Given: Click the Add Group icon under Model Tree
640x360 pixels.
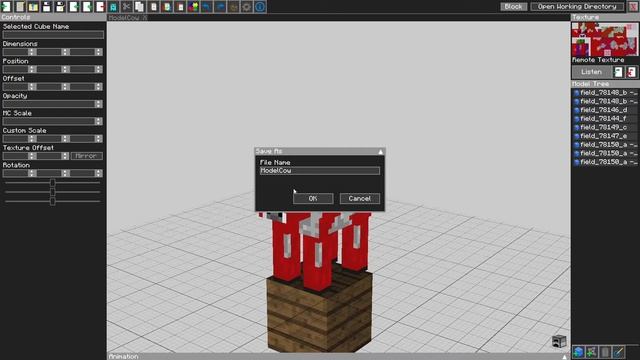Looking at the screenshot, I should click(x=591, y=351).
